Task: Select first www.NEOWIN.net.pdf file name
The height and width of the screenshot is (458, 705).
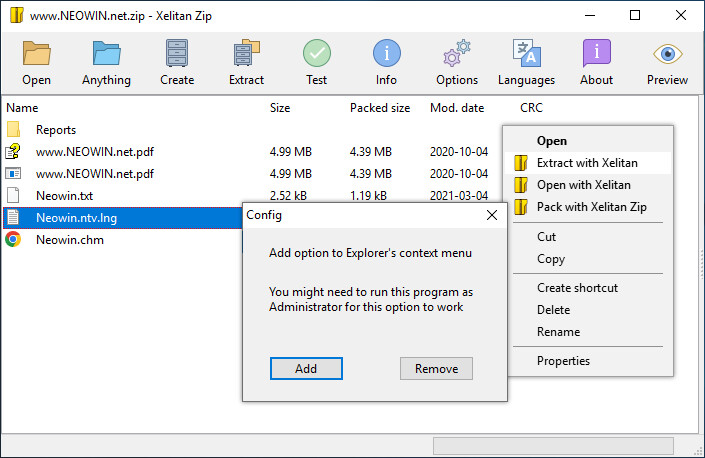Action: point(95,152)
